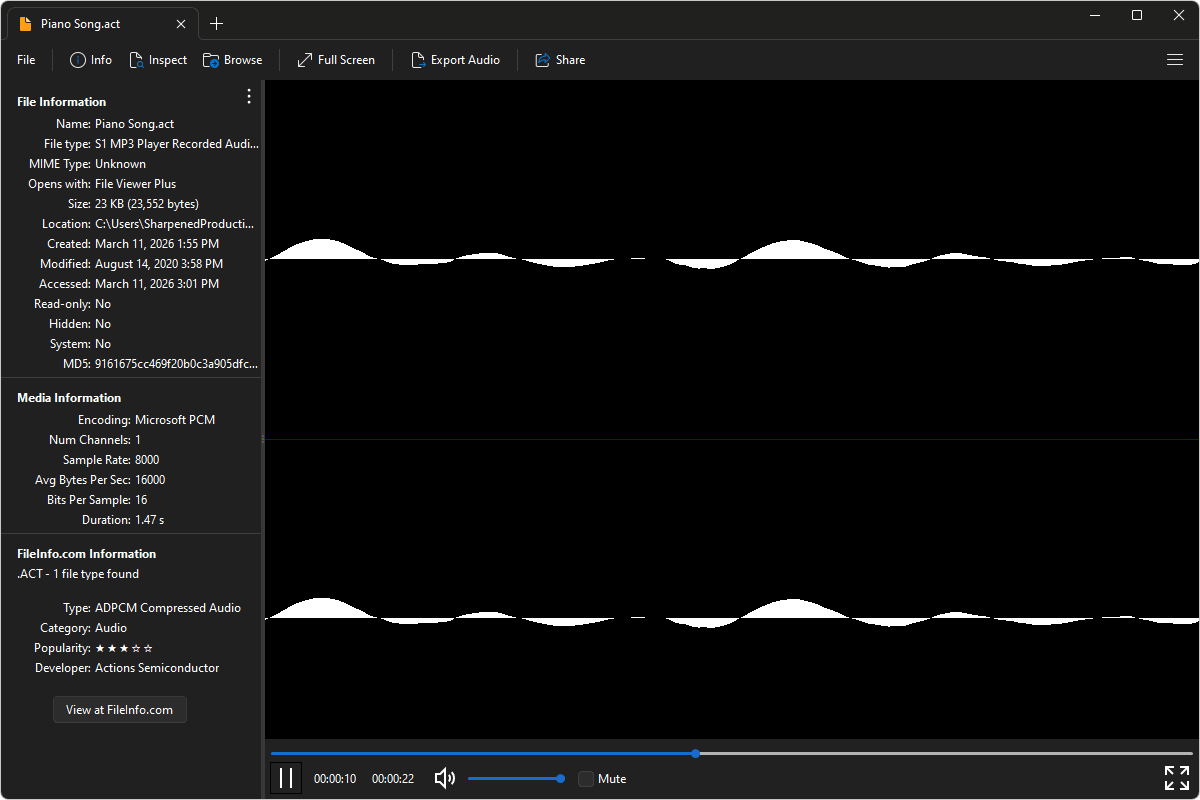1200x800 pixels.
Task: Click the volume slider handle
Action: (560, 778)
